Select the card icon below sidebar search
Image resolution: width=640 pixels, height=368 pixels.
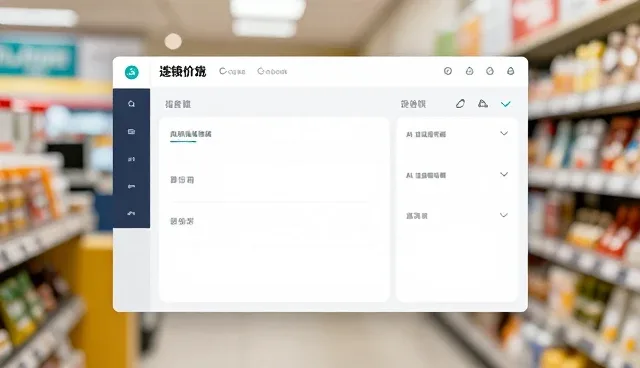[x=131, y=132]
